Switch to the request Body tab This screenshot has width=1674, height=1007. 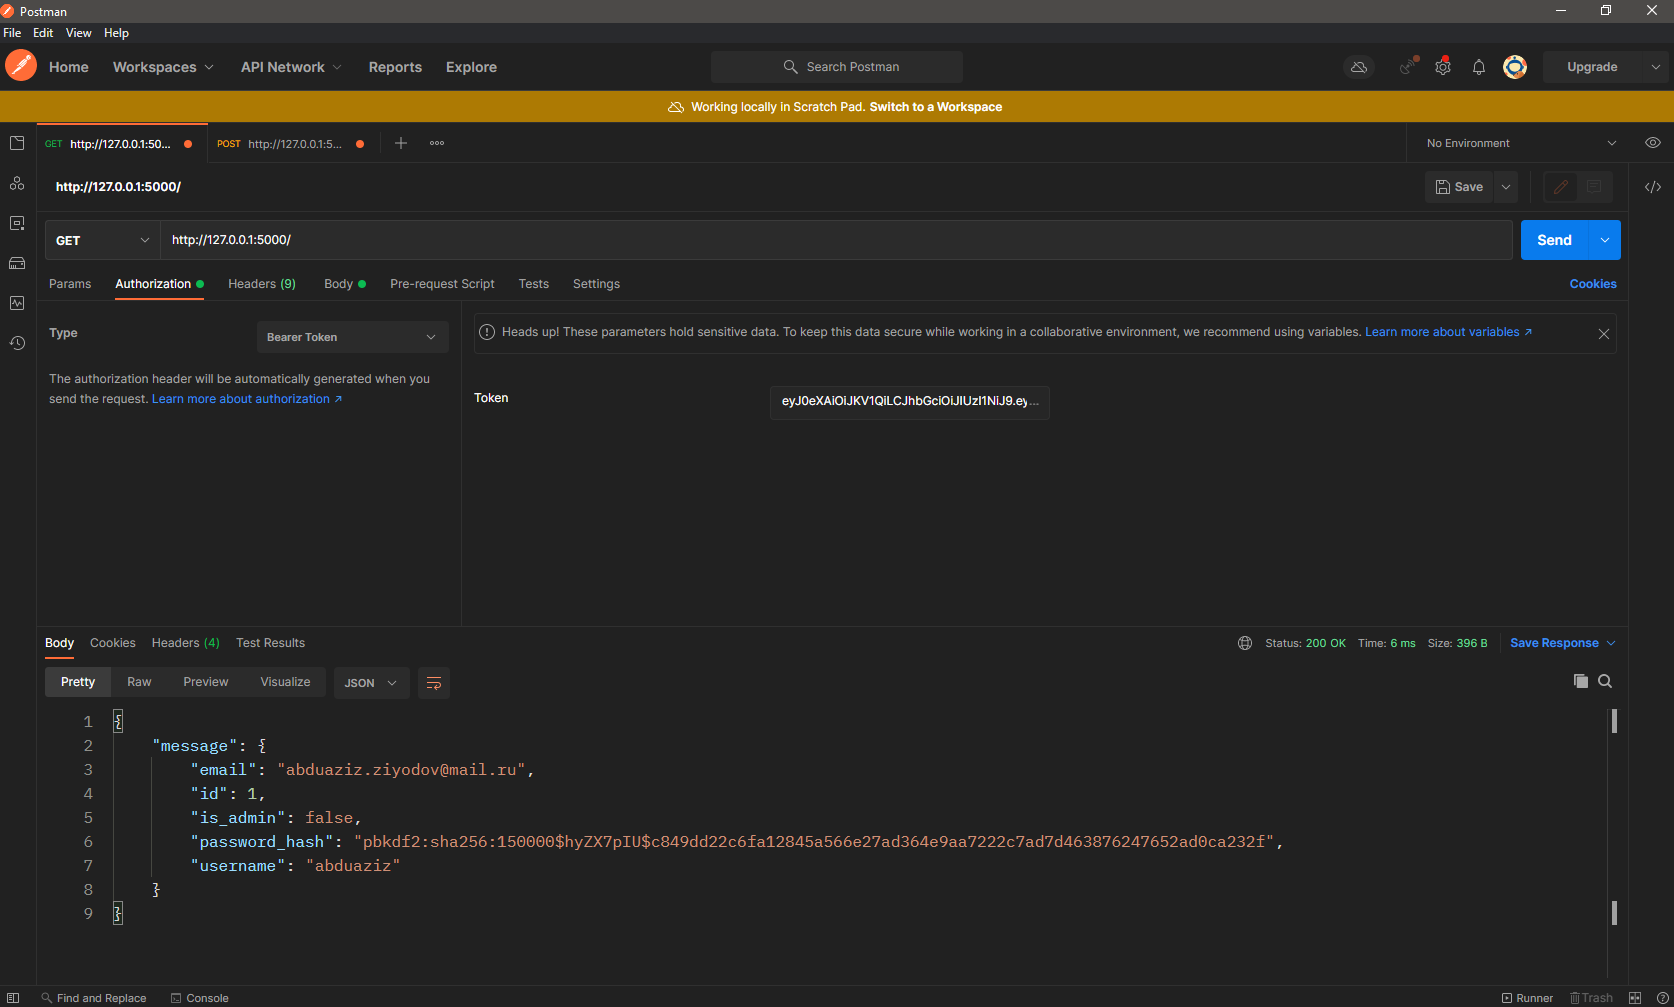tap(345, 284)
